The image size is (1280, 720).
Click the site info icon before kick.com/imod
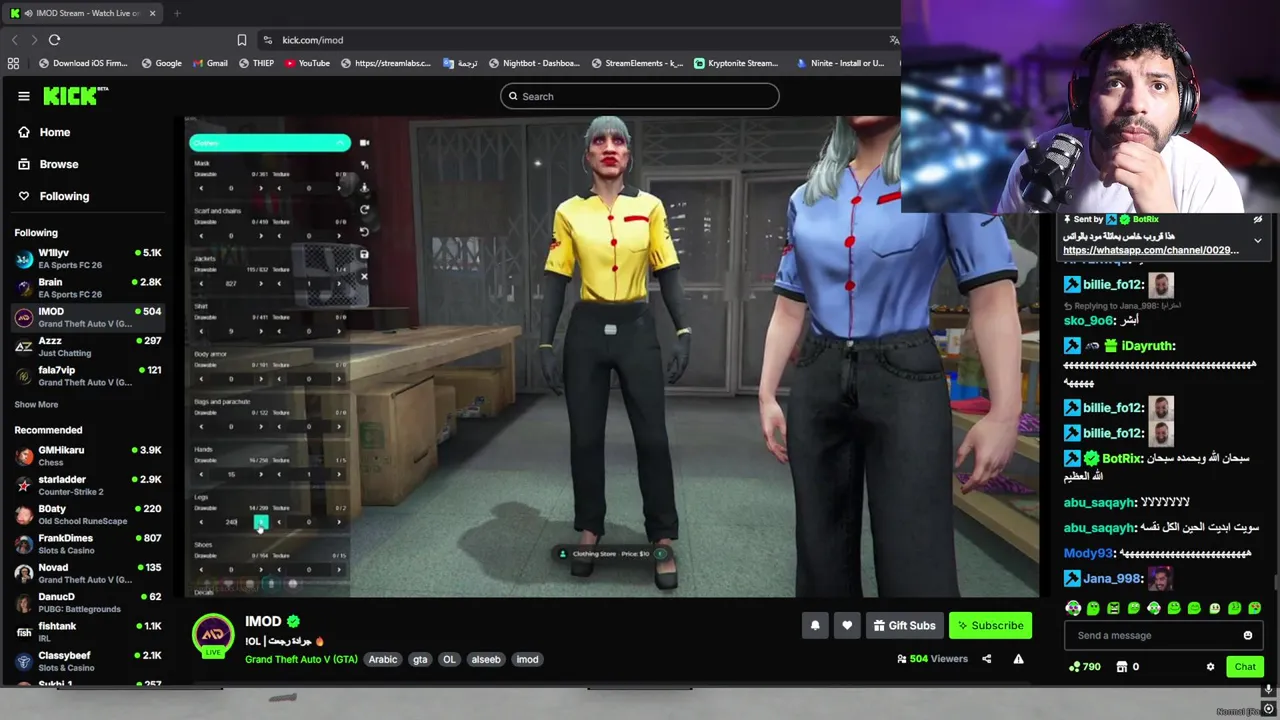[267, 40]
